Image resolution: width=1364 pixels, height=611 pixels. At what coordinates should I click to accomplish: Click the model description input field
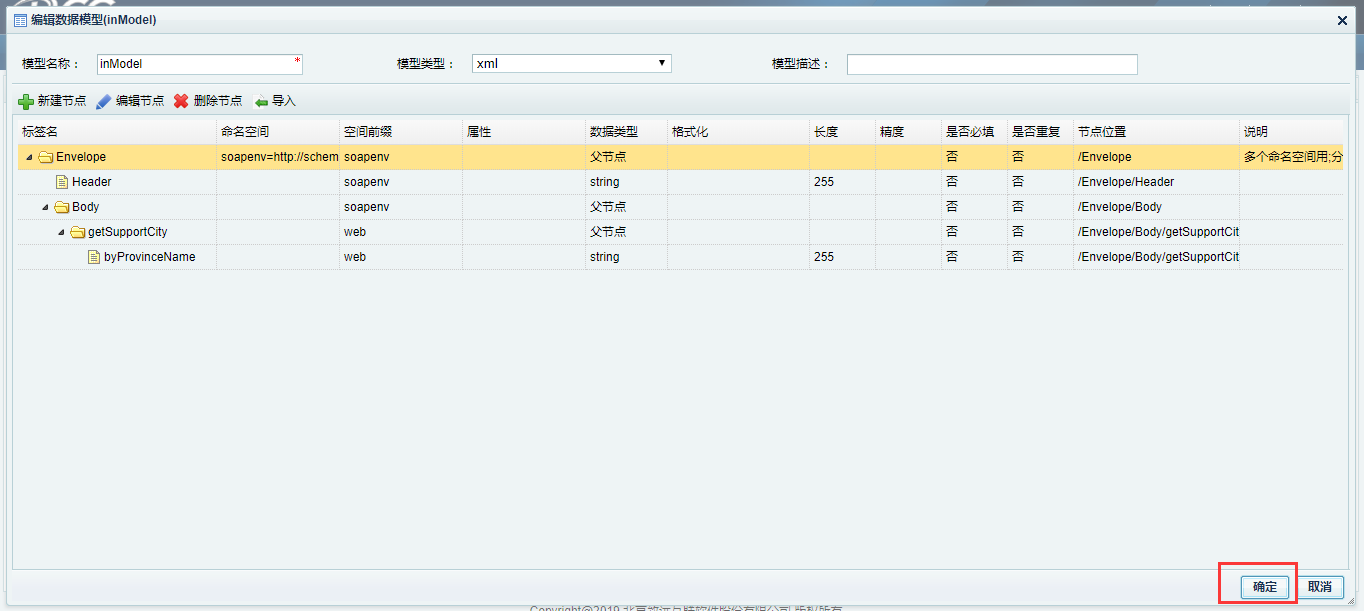pyautogui.click(x=991, y=64)
